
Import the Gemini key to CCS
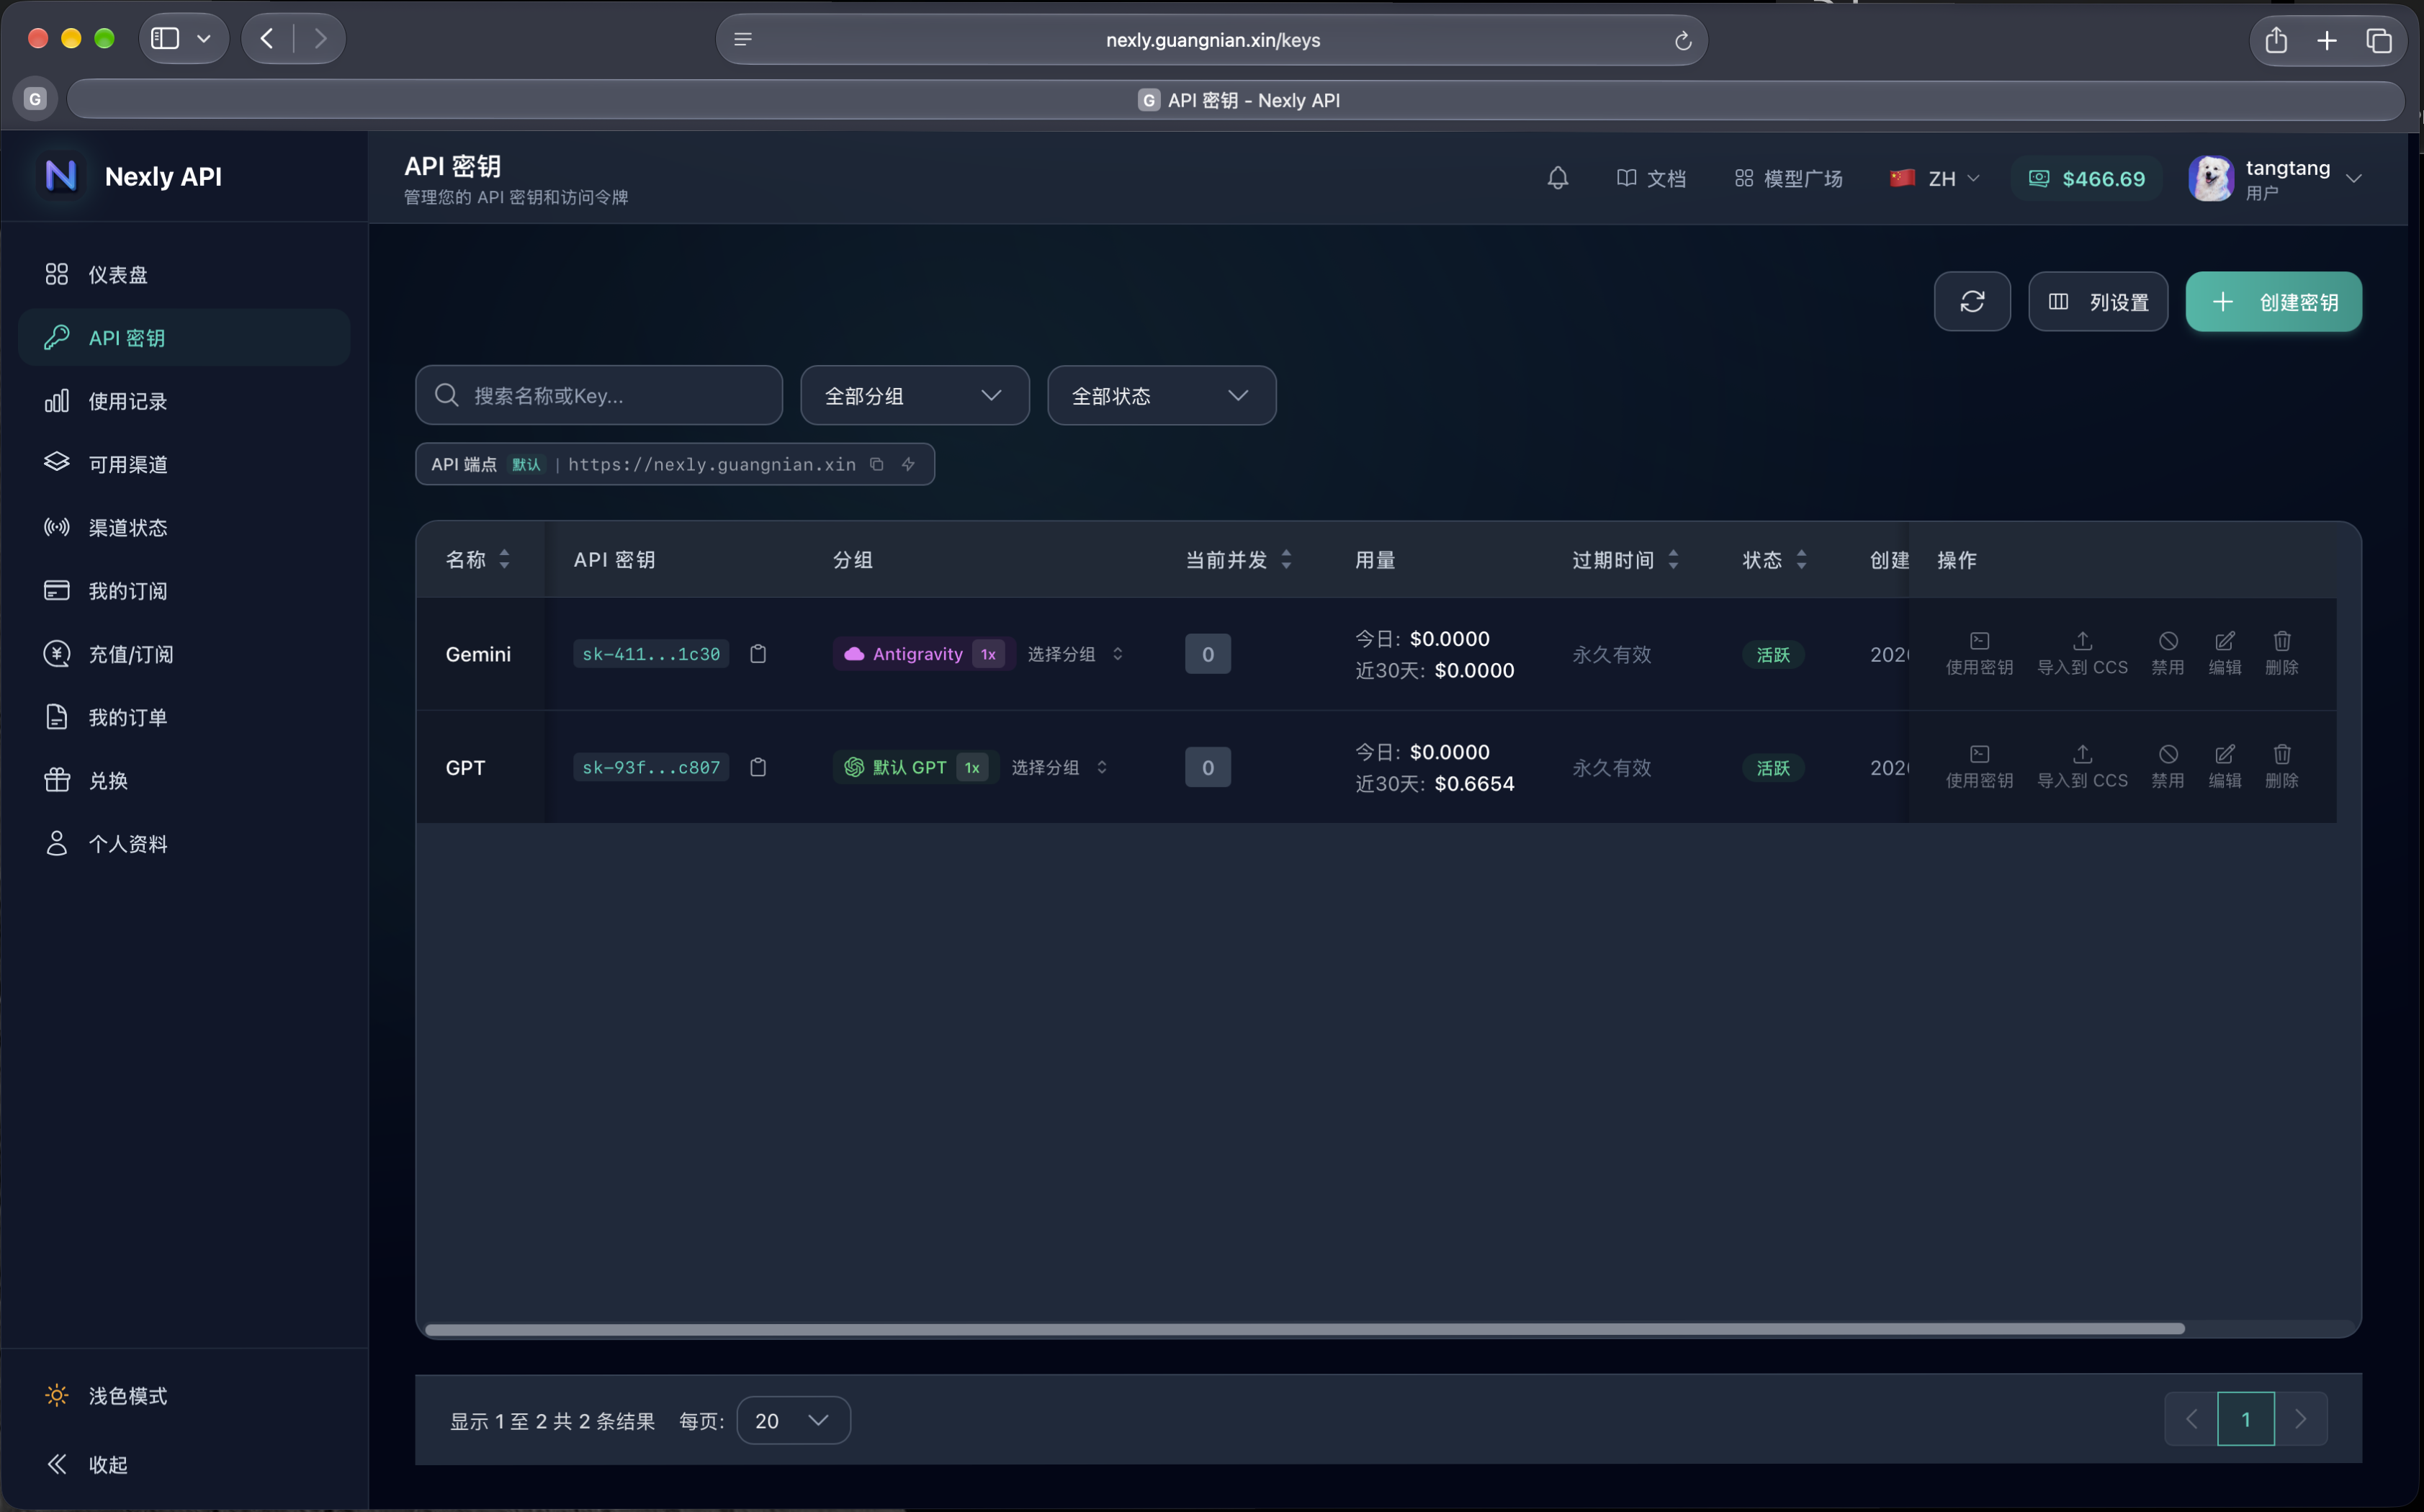coord(2082,653)
